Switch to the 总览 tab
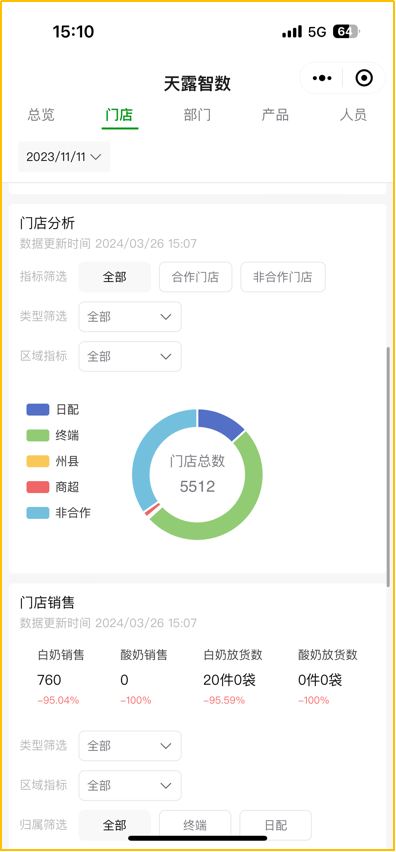396x852 pixels. (41, 115)
